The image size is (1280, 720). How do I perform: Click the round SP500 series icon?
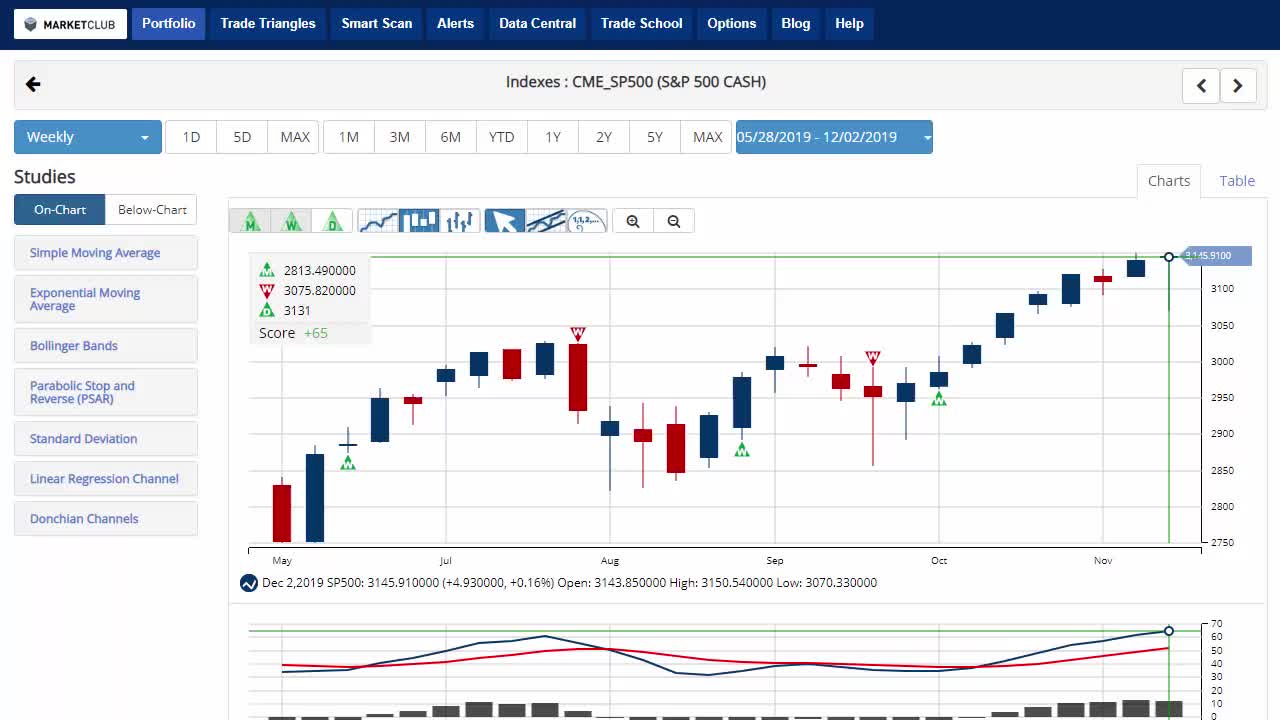[x=248, y=583]
